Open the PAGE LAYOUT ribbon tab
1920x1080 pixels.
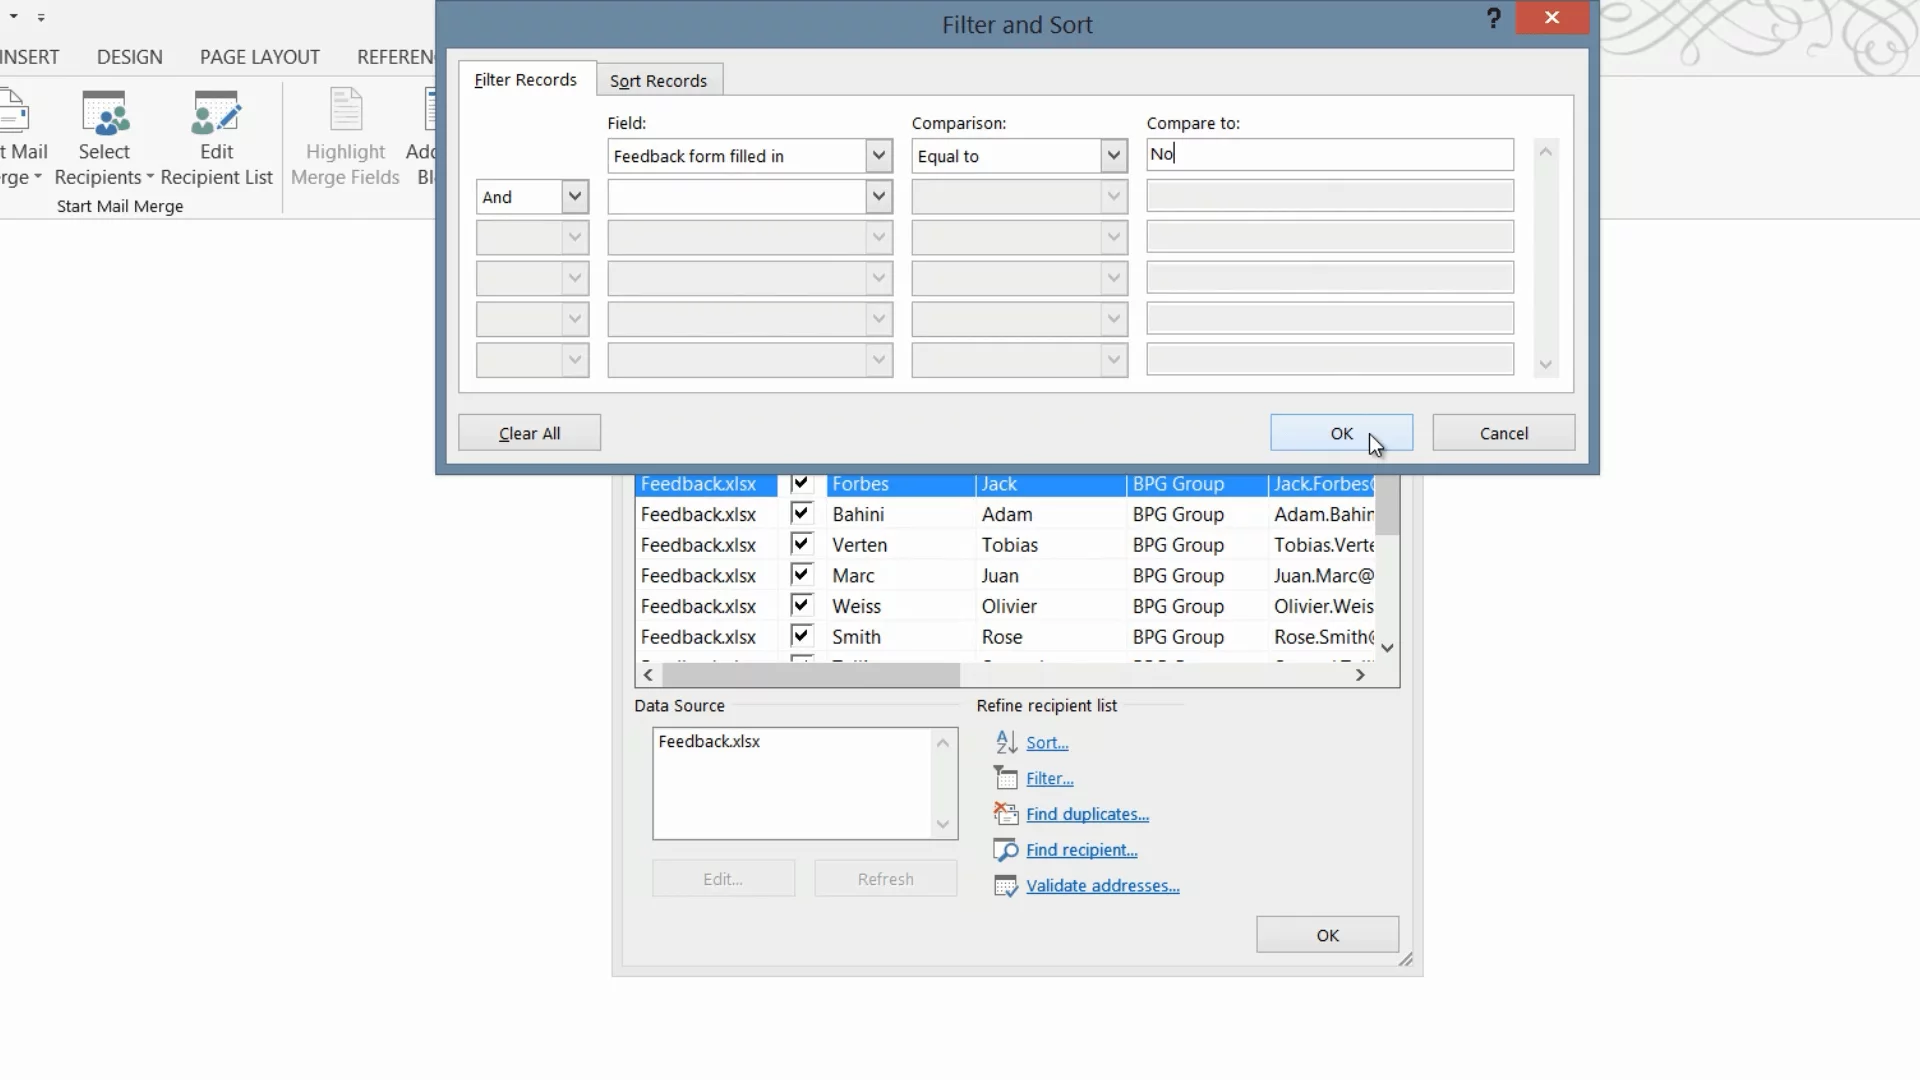[259, 57]
